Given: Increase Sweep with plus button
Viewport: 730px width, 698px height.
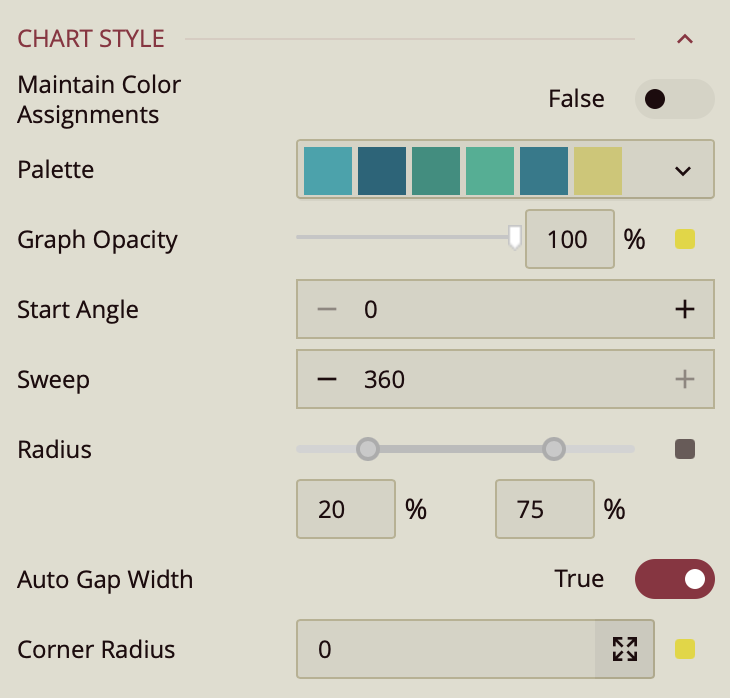Looking at the screenshot, I should (x=684, y=379).
